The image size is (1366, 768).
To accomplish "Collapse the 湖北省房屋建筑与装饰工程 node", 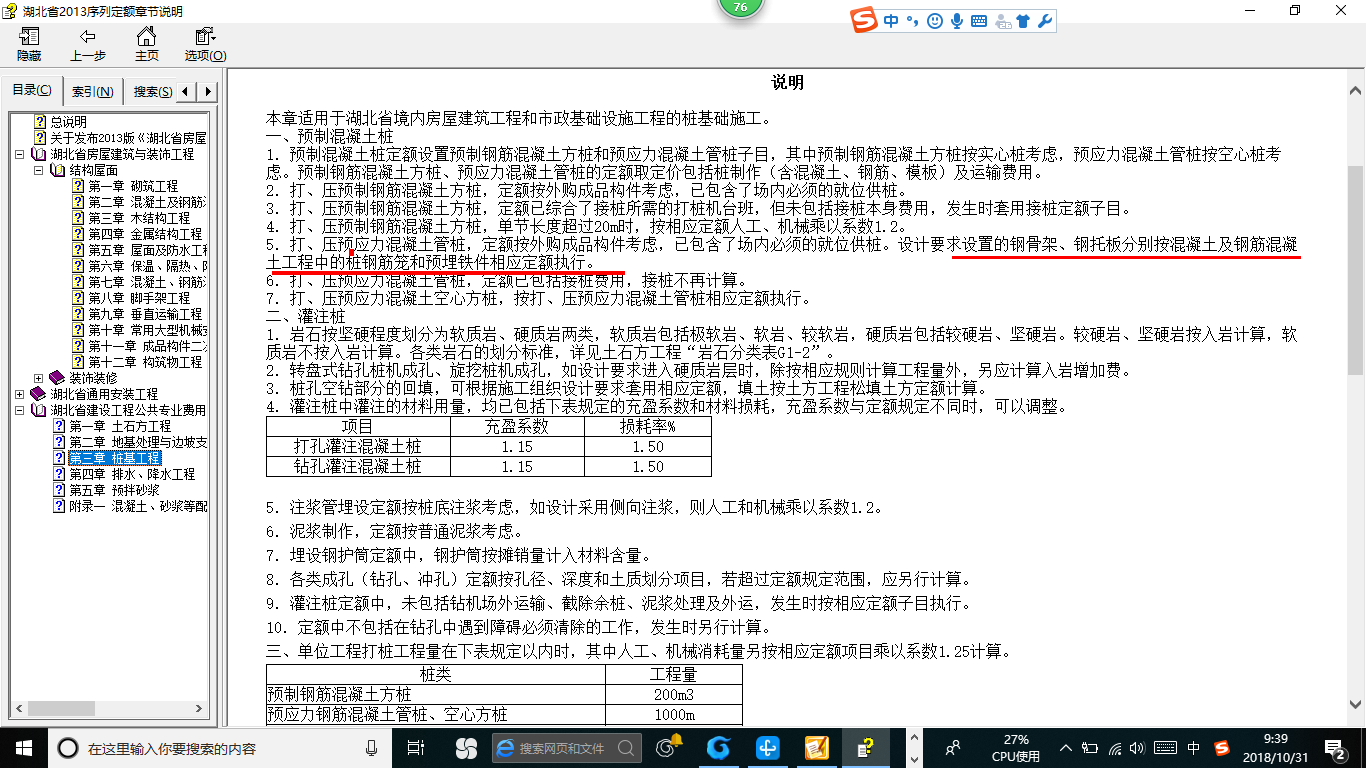I will (20, 155).
